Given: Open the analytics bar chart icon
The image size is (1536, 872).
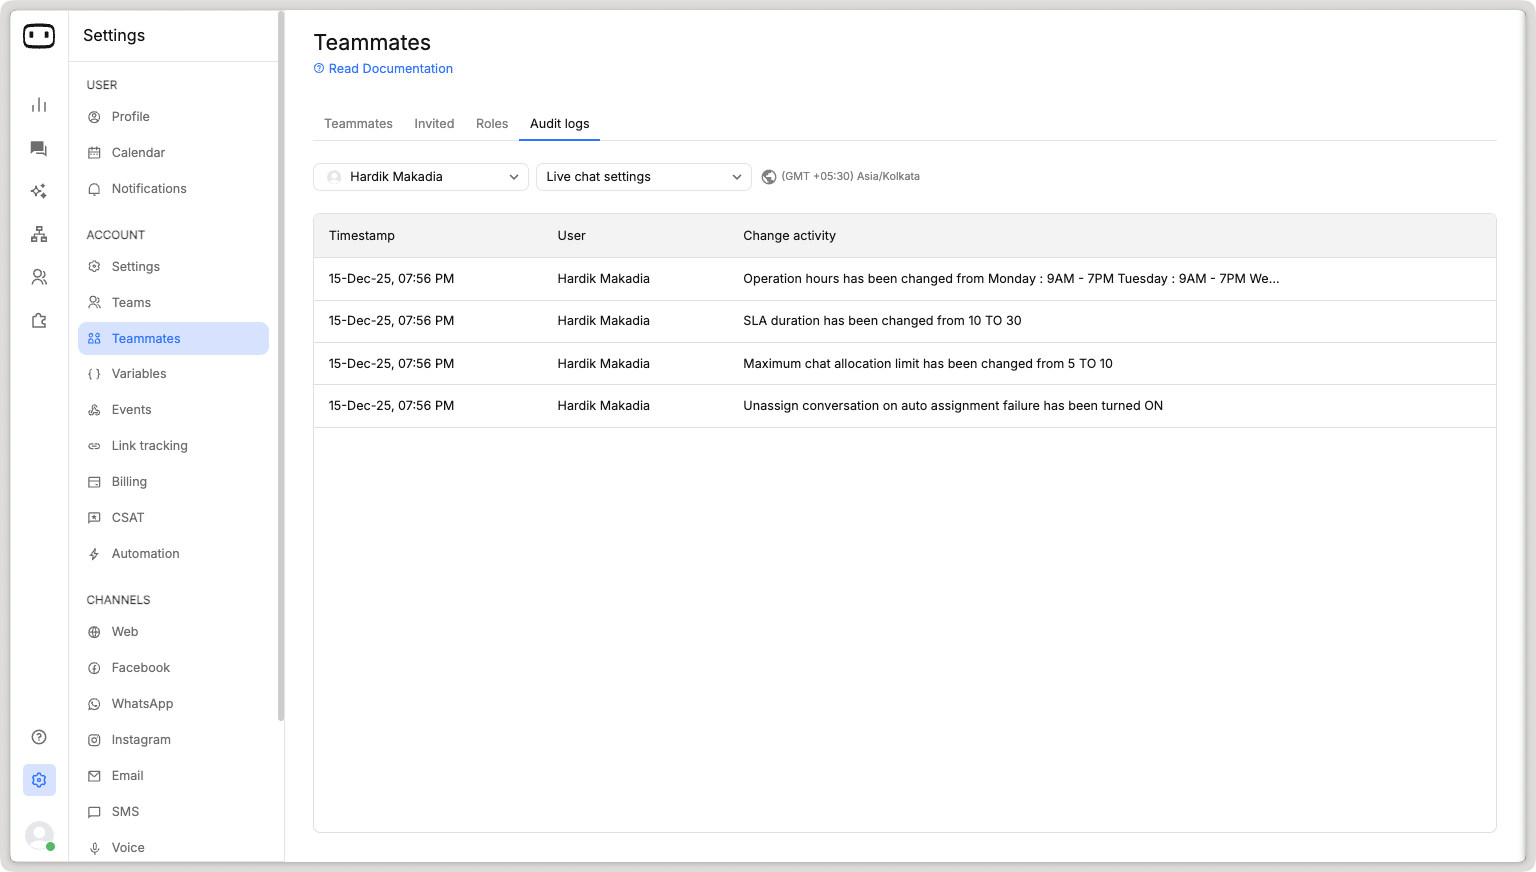Looking at the screenshot, I should 39,105.
